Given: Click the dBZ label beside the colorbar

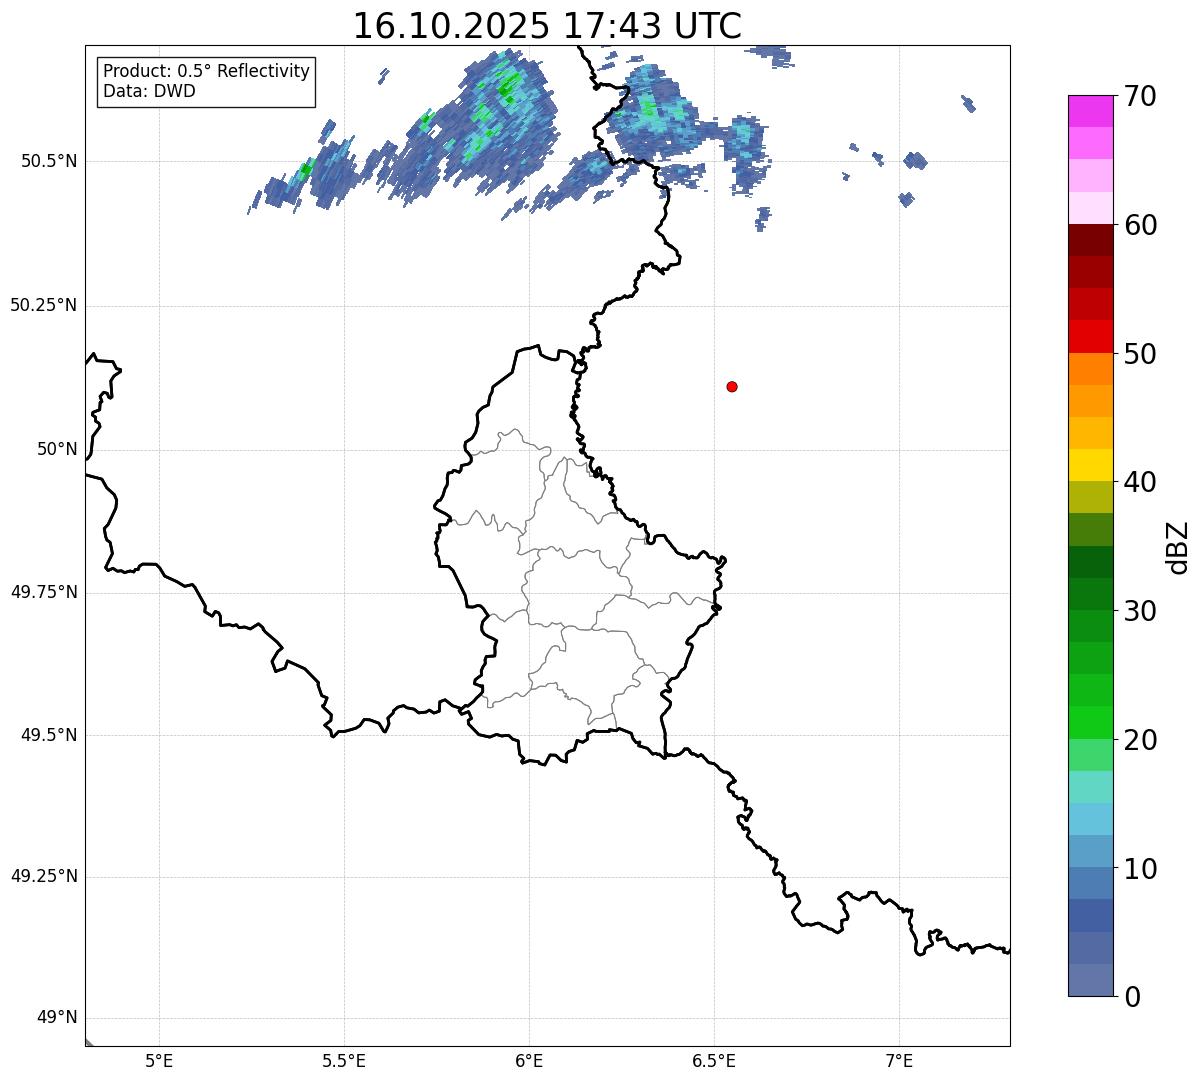Looking at the screenshot, I should coord(1178,546).
